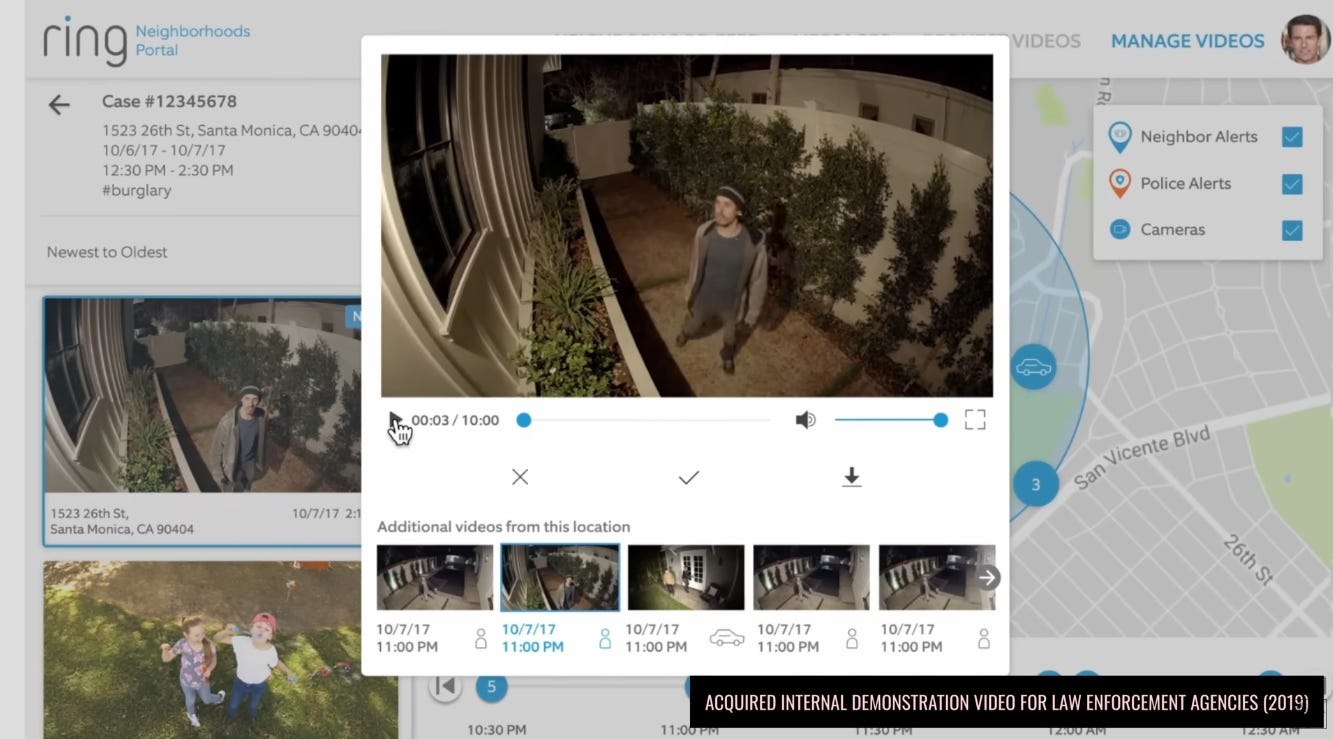Click the Ring Neighborhoods Portal logo
The height and width of the screenshot is (739, 1333).
146,40
